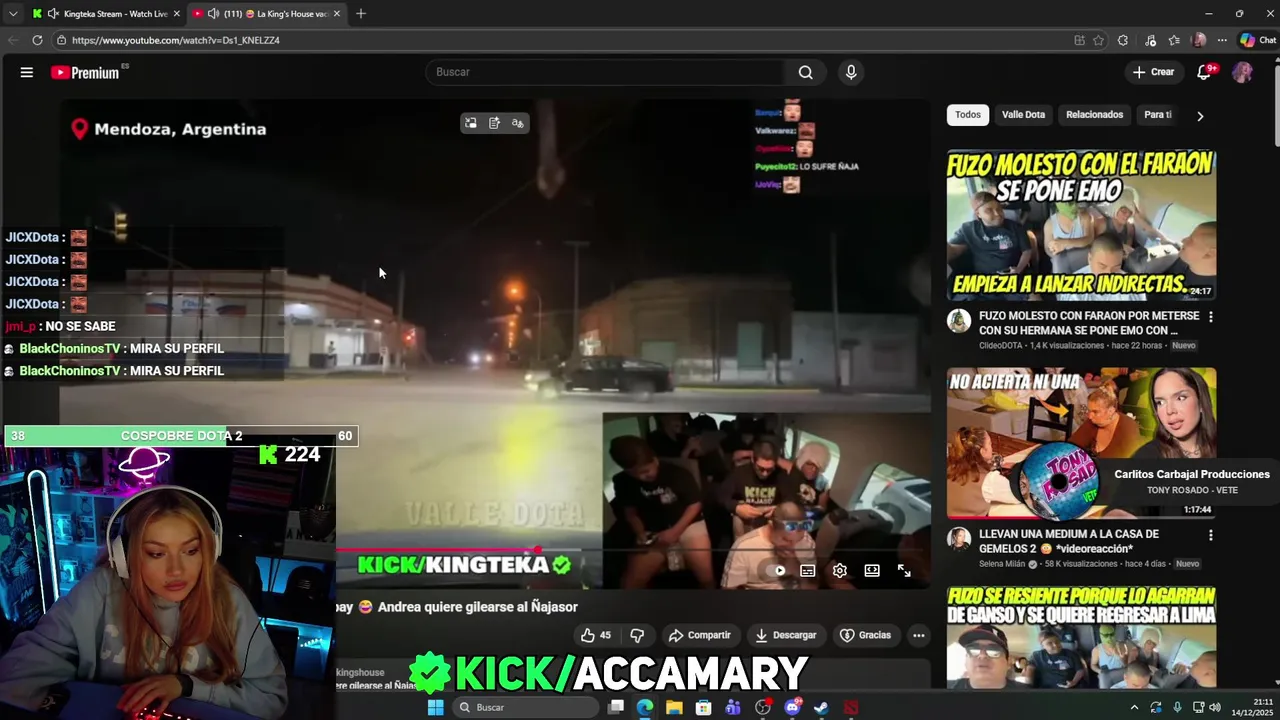Viewport: 1280px width, 720px height.
Task: Open the Fuzo molesto con el Faraon thumbnail
Action: pos(1081,225)
